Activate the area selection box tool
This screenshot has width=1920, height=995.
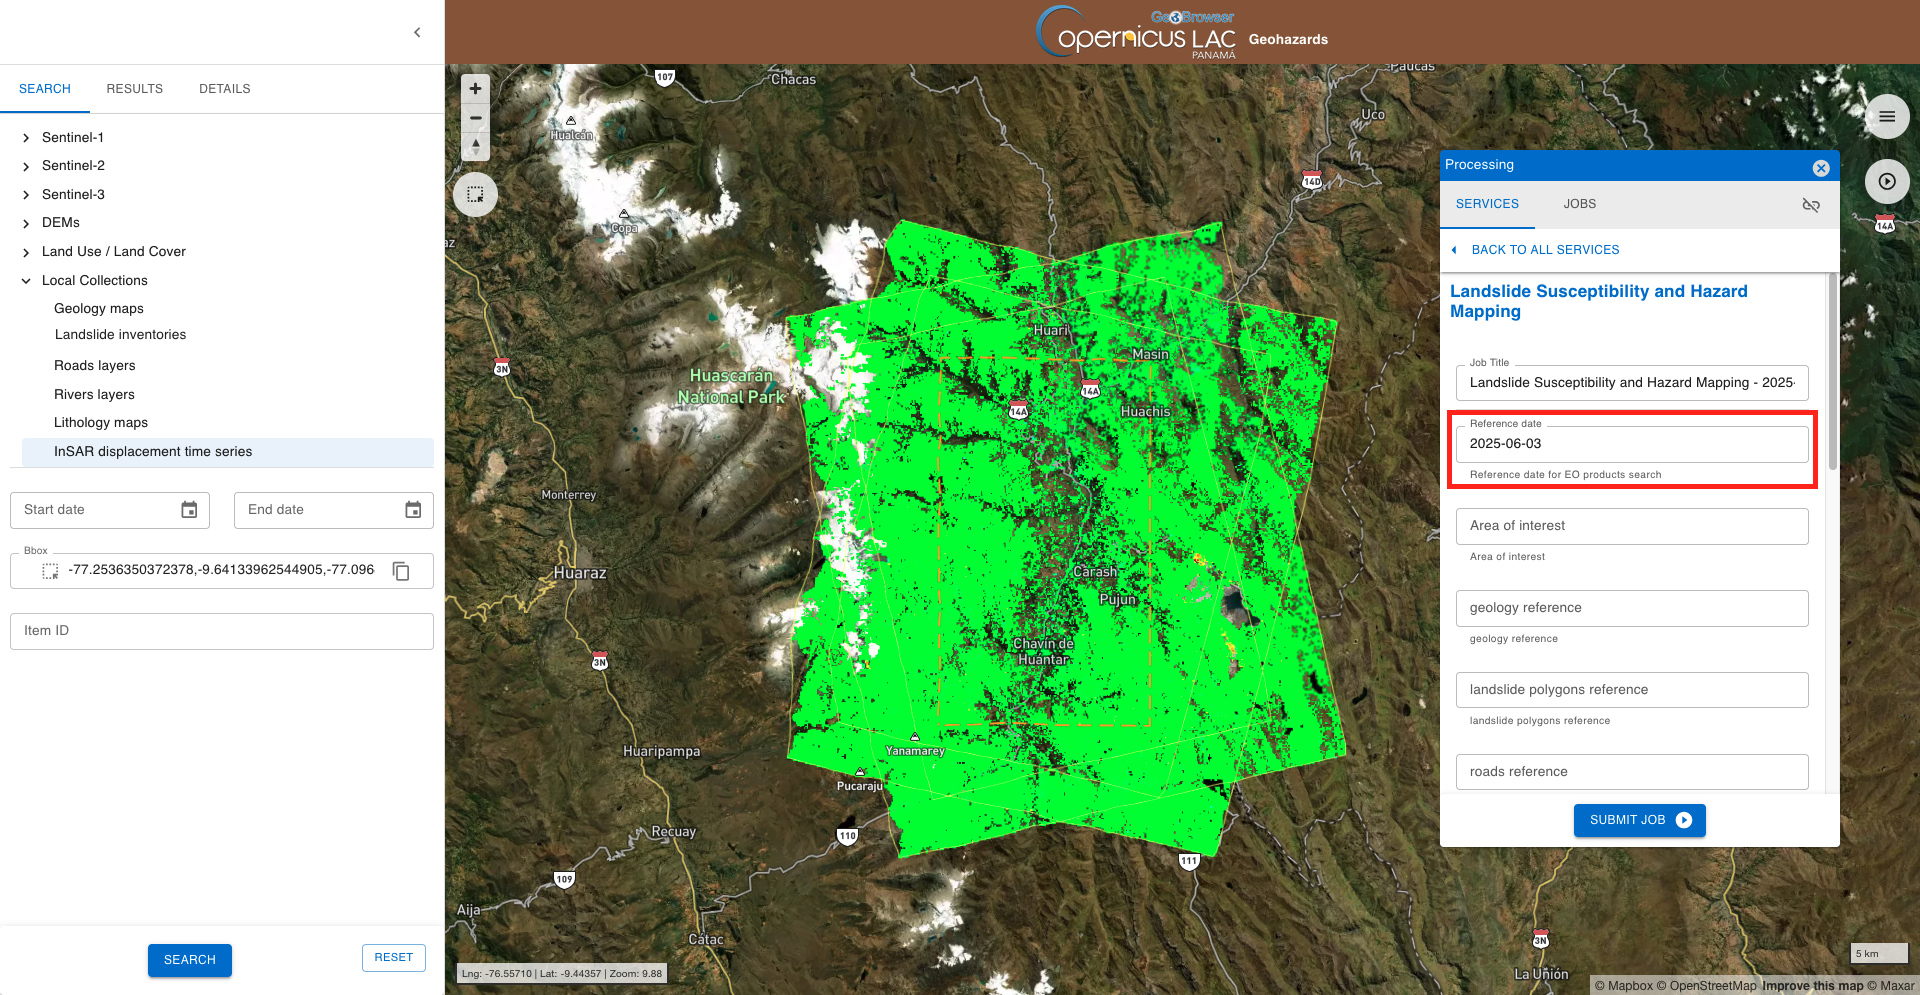[475, 194]
